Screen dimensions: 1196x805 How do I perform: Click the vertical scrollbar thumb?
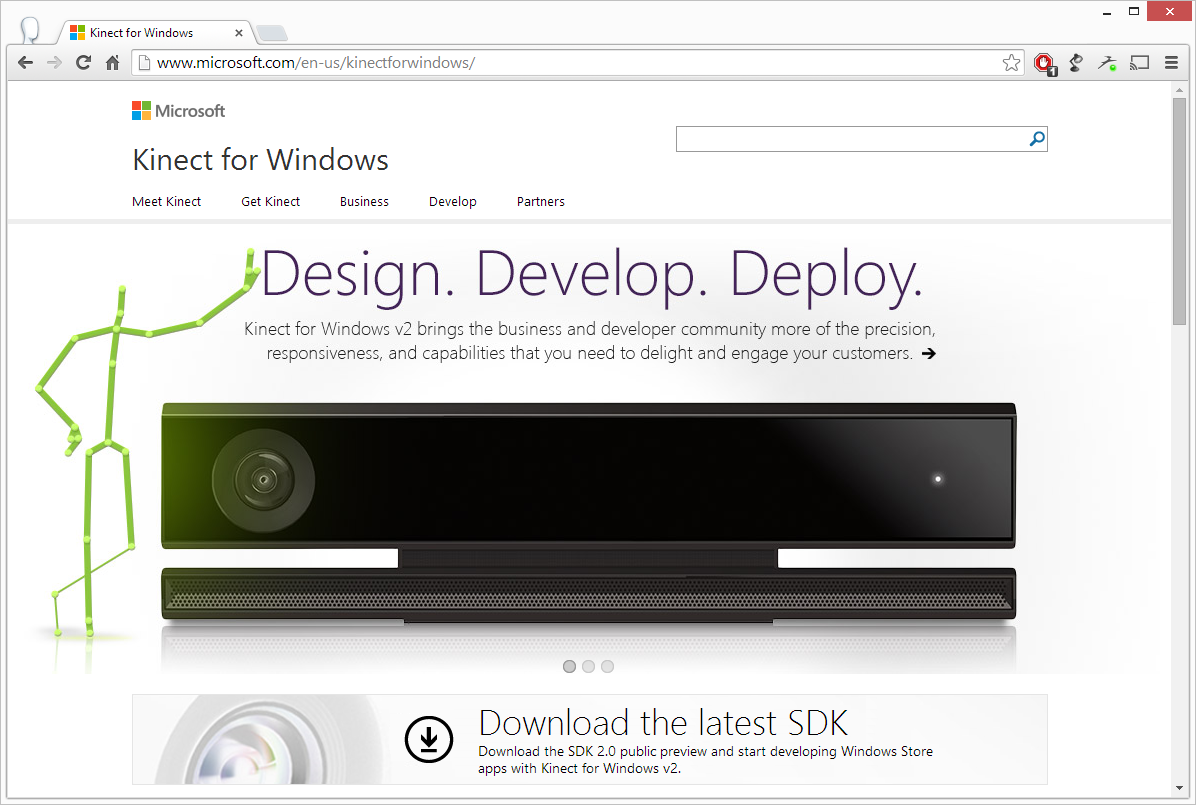click(1180, 210)
